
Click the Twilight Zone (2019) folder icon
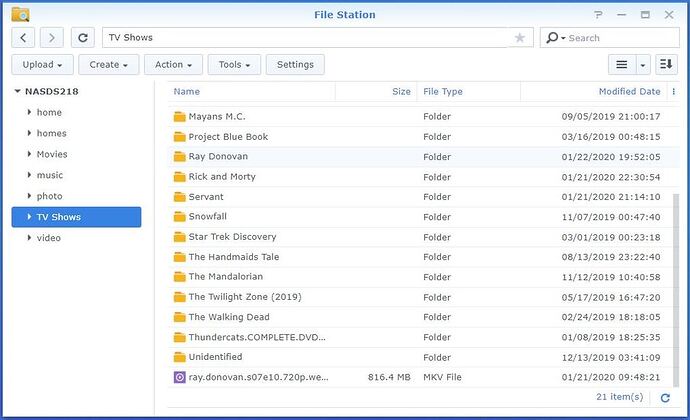180,297
